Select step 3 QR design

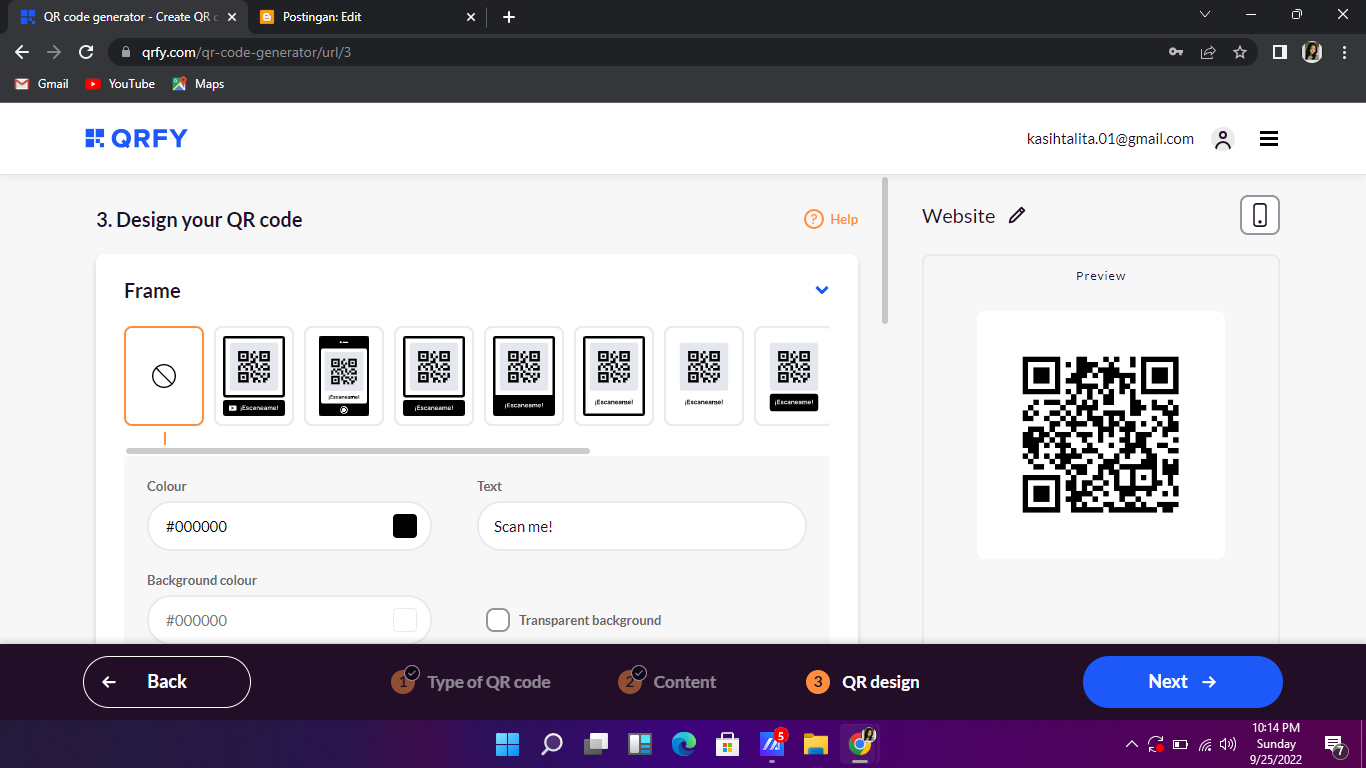[x=862, y=682]
